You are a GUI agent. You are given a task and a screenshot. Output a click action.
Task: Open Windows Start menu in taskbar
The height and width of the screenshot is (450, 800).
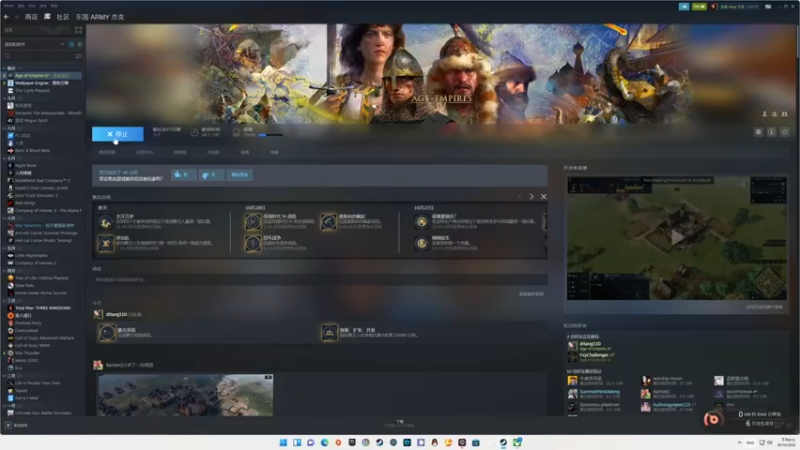(283, 442)
